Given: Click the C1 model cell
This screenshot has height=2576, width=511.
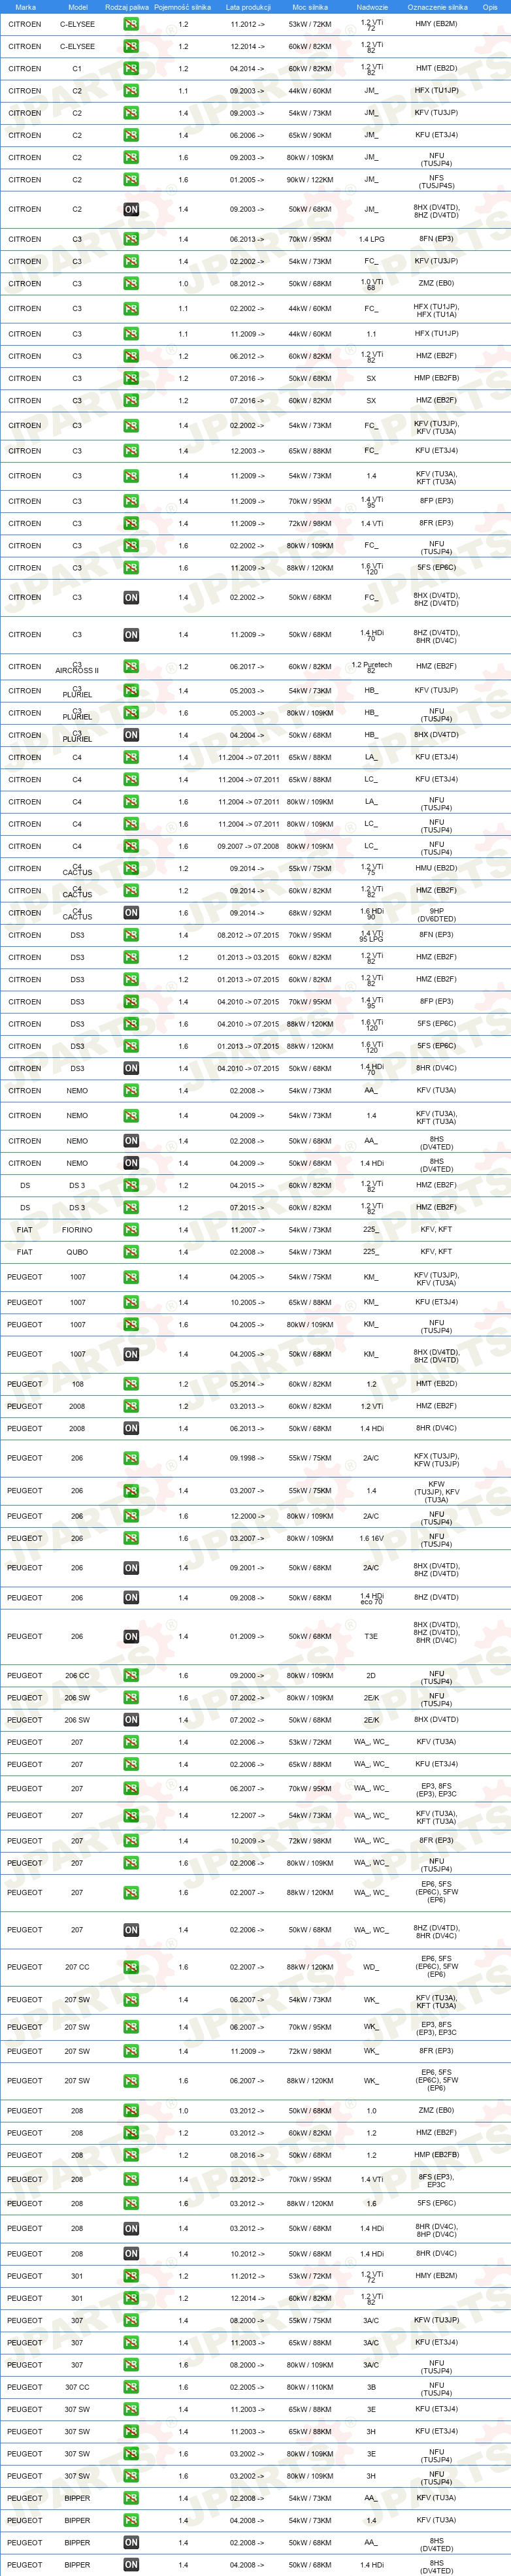Looking at the screenshot, I should [x=77, y=69].
